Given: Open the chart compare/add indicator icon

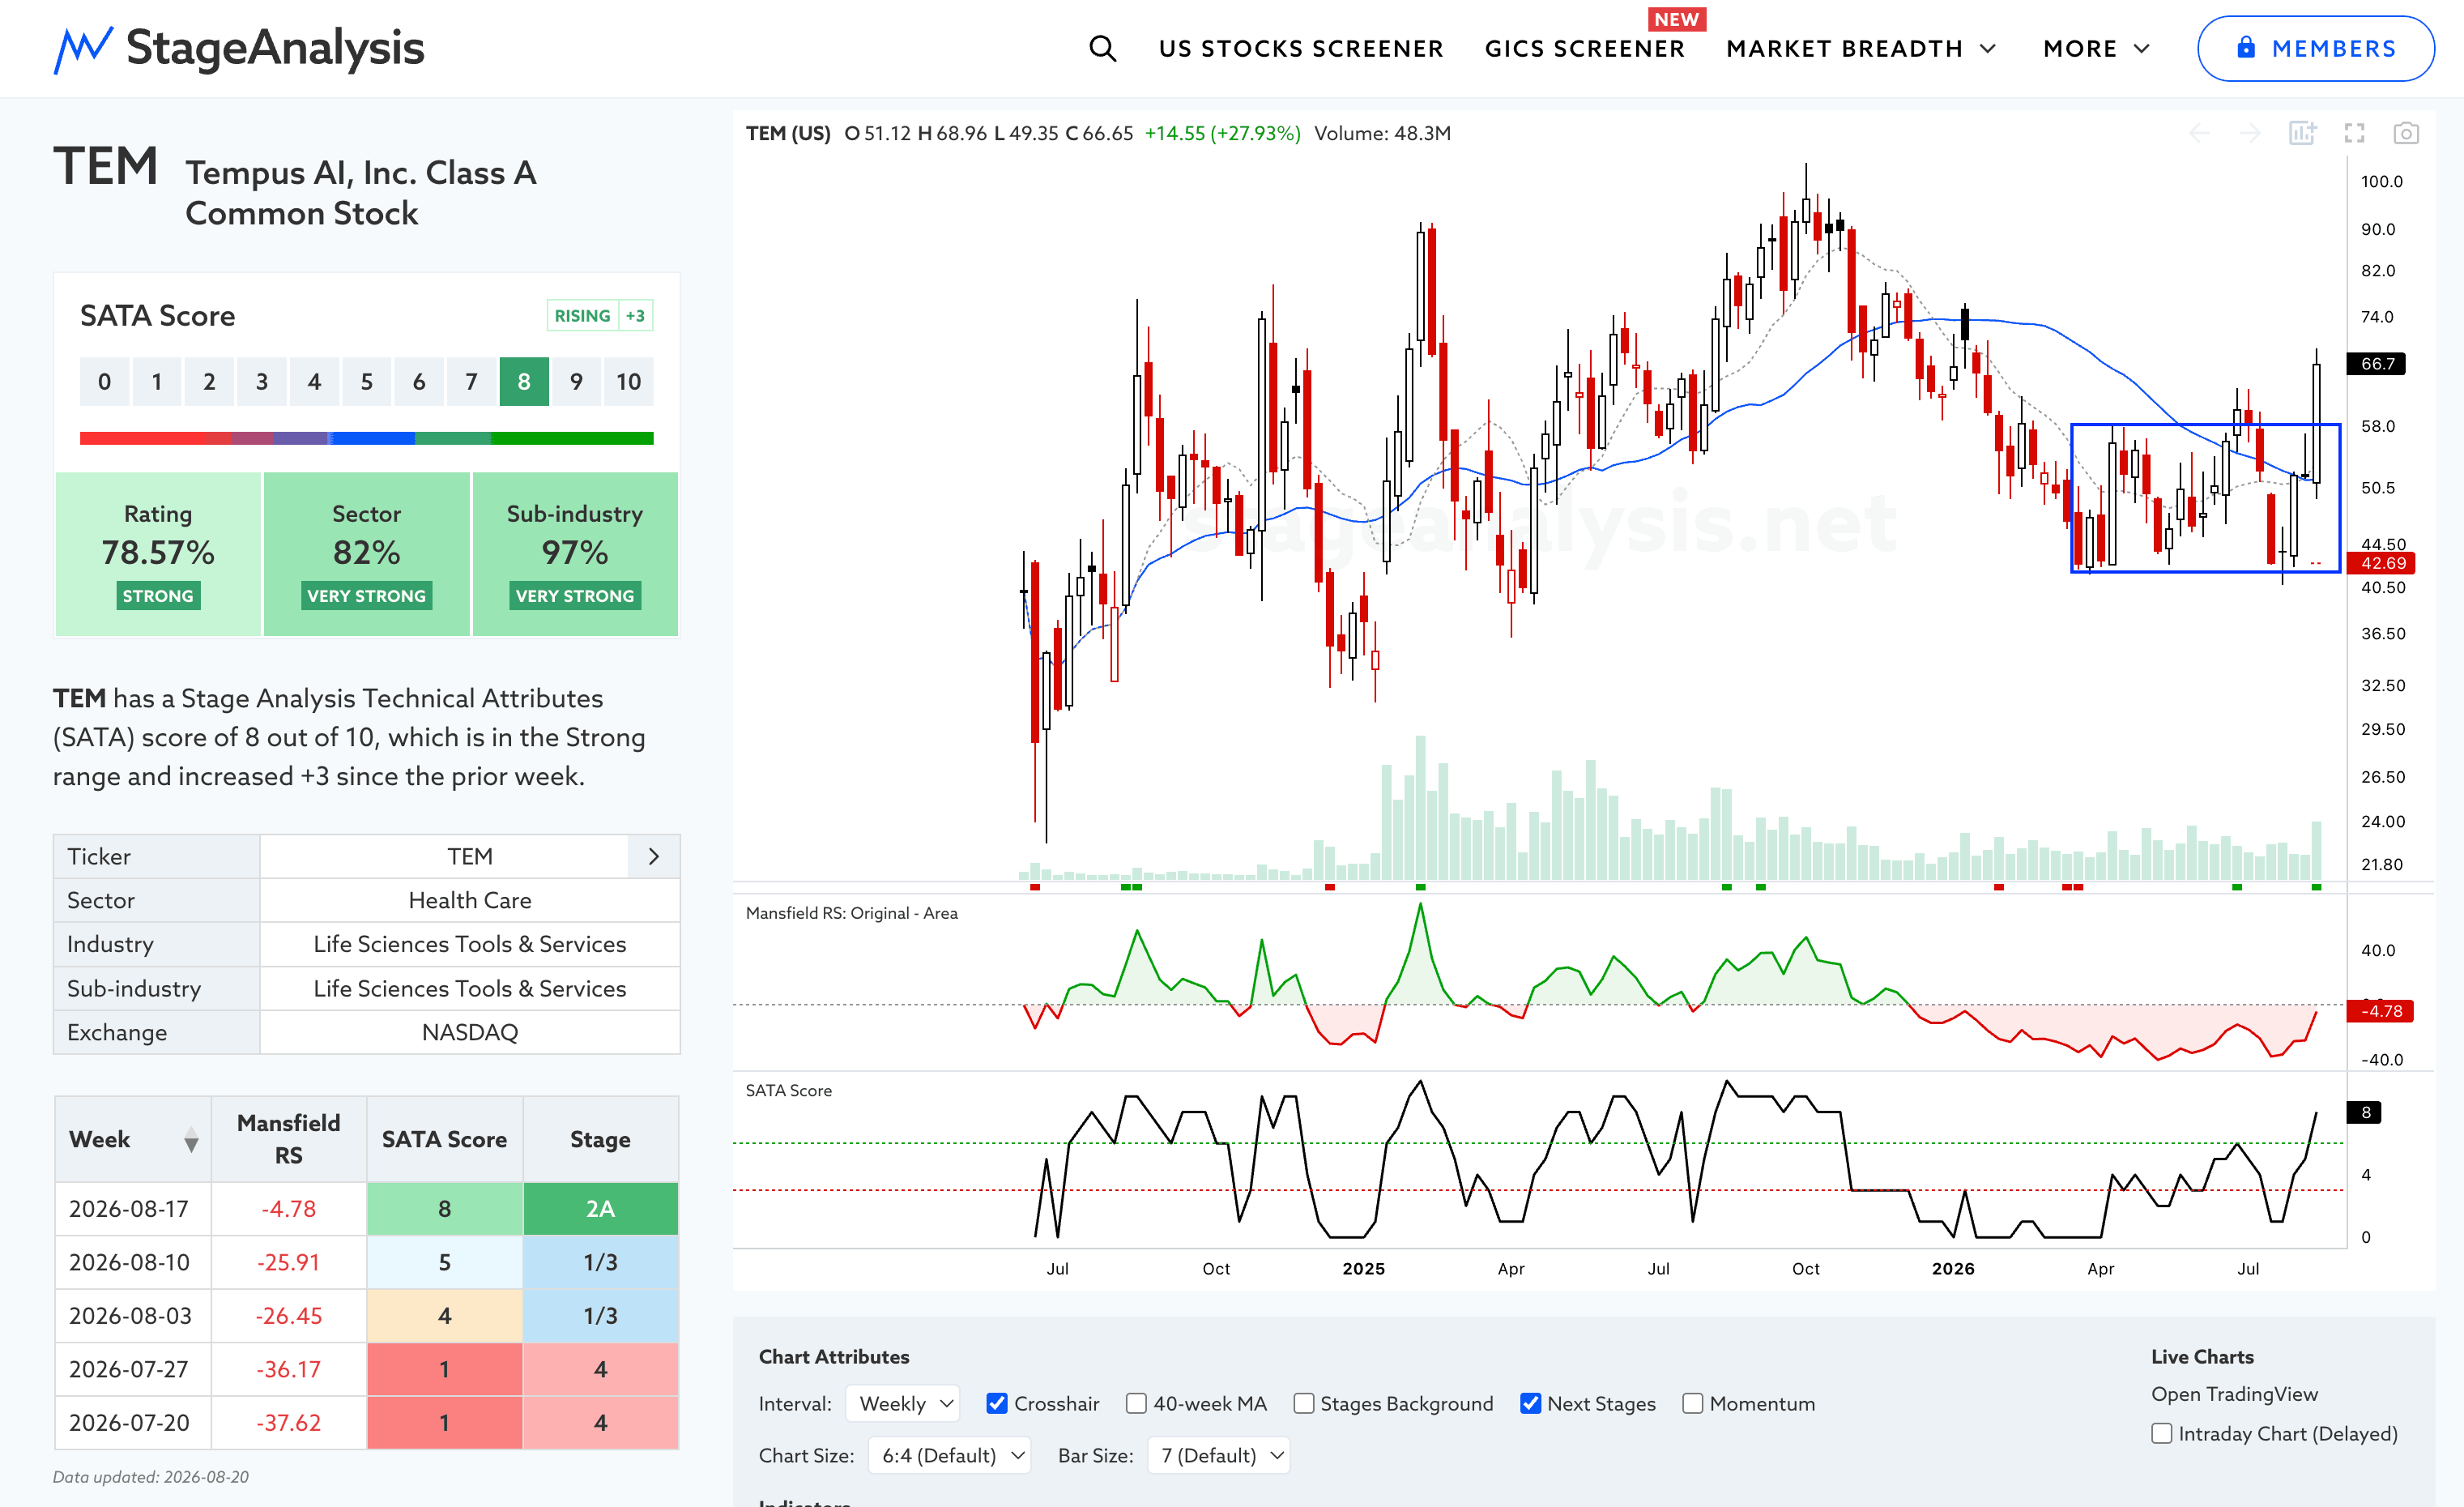Looking at the screenshot, I should pos(2302,133).
